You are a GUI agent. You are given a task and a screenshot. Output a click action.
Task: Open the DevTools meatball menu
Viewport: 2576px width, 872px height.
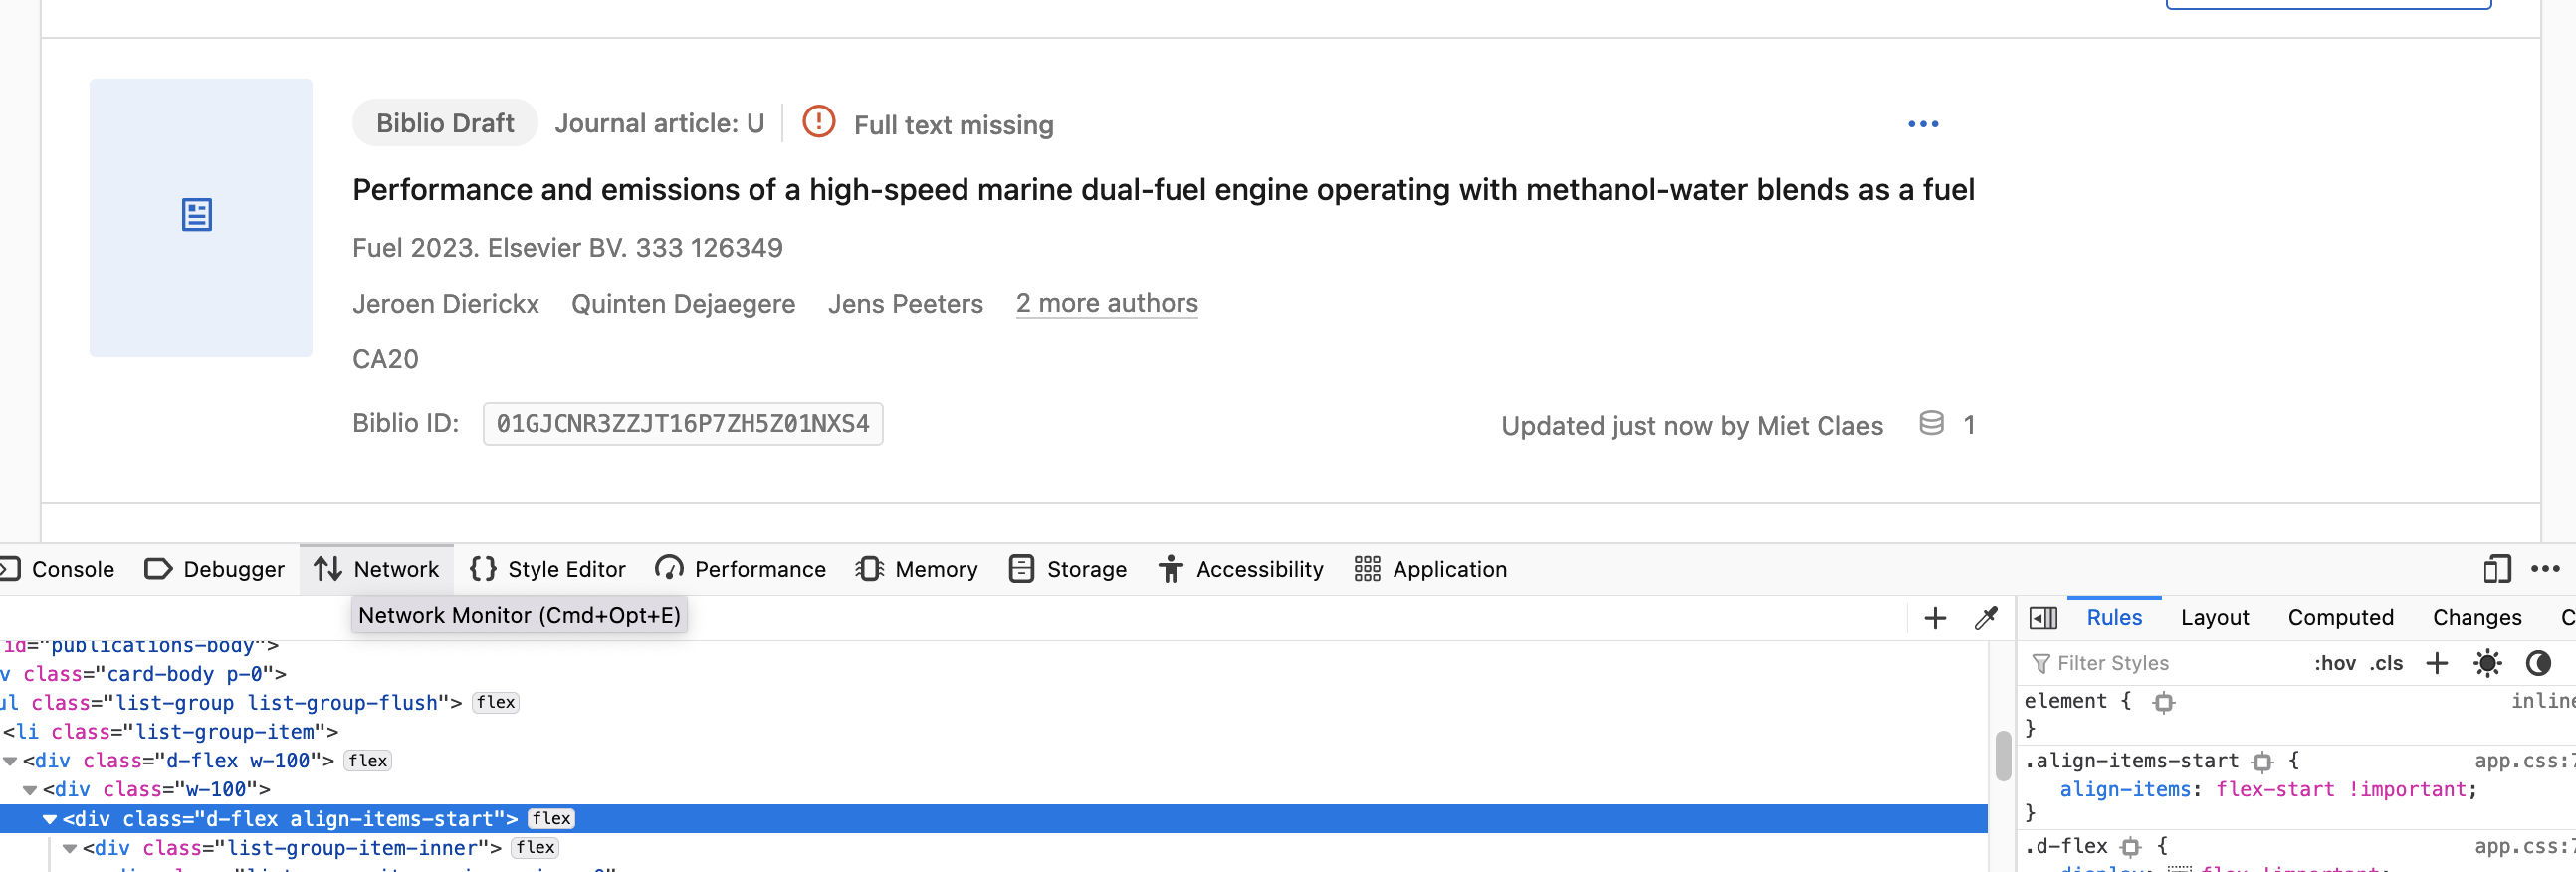tap(2546, 569)
